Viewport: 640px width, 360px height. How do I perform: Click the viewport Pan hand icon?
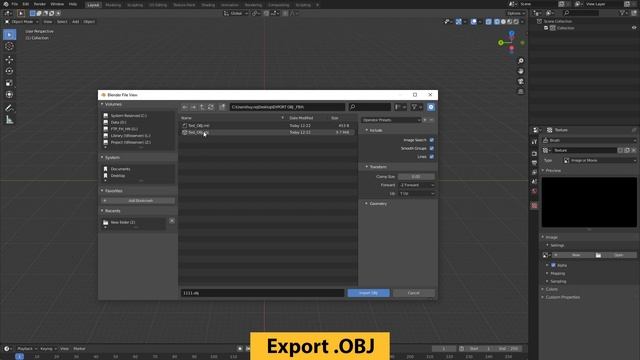(x=521, y=71)
